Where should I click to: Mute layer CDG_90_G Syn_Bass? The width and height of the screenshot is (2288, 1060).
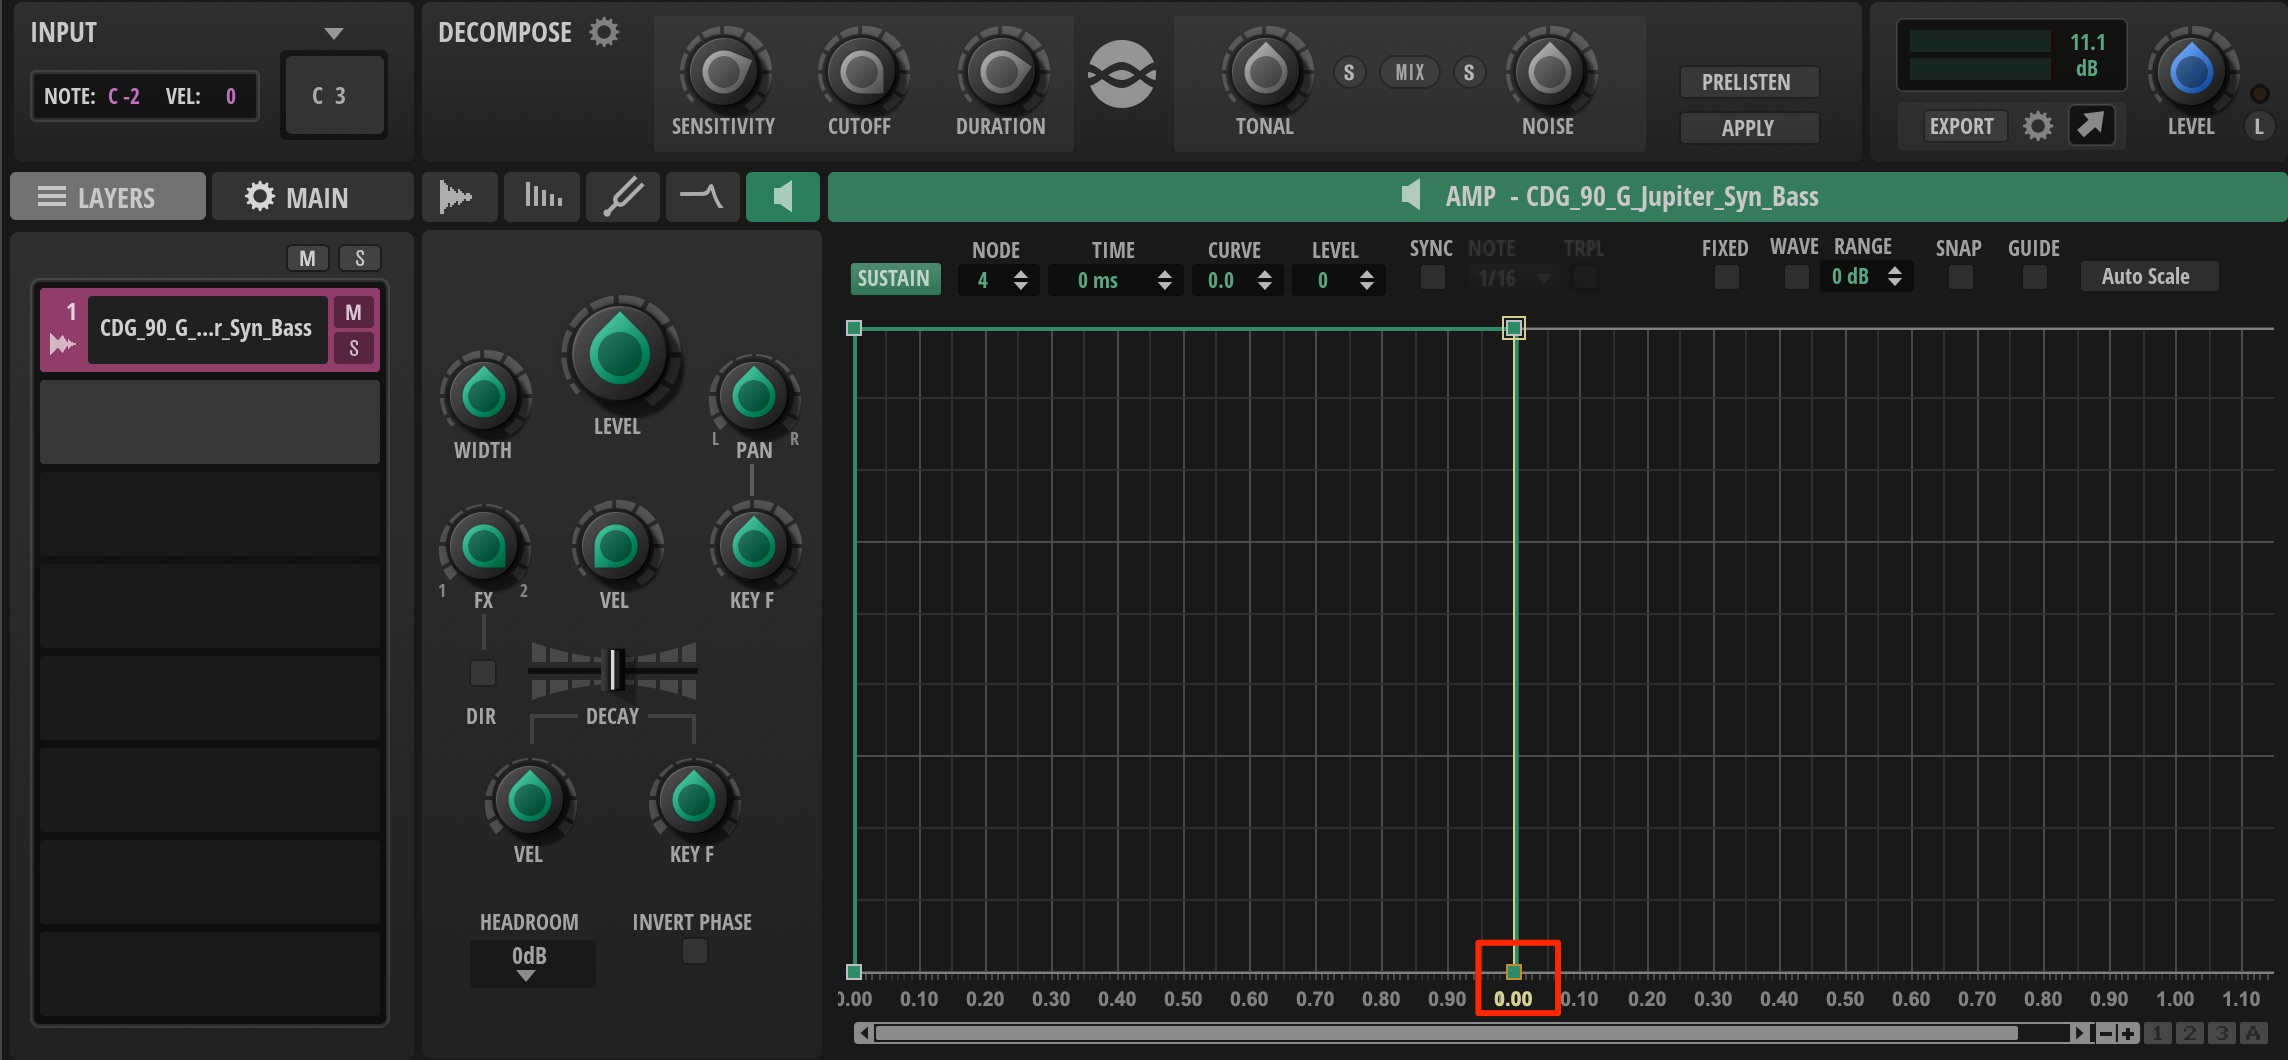tap(353, 312)
